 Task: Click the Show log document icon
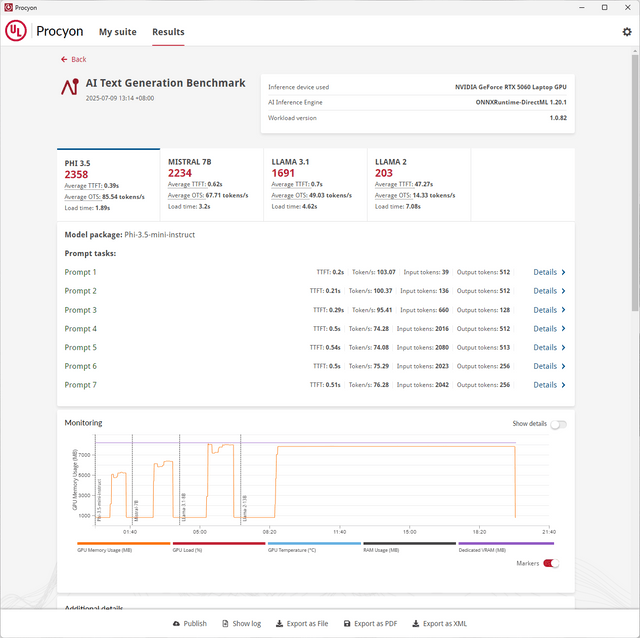pos(225,623)
